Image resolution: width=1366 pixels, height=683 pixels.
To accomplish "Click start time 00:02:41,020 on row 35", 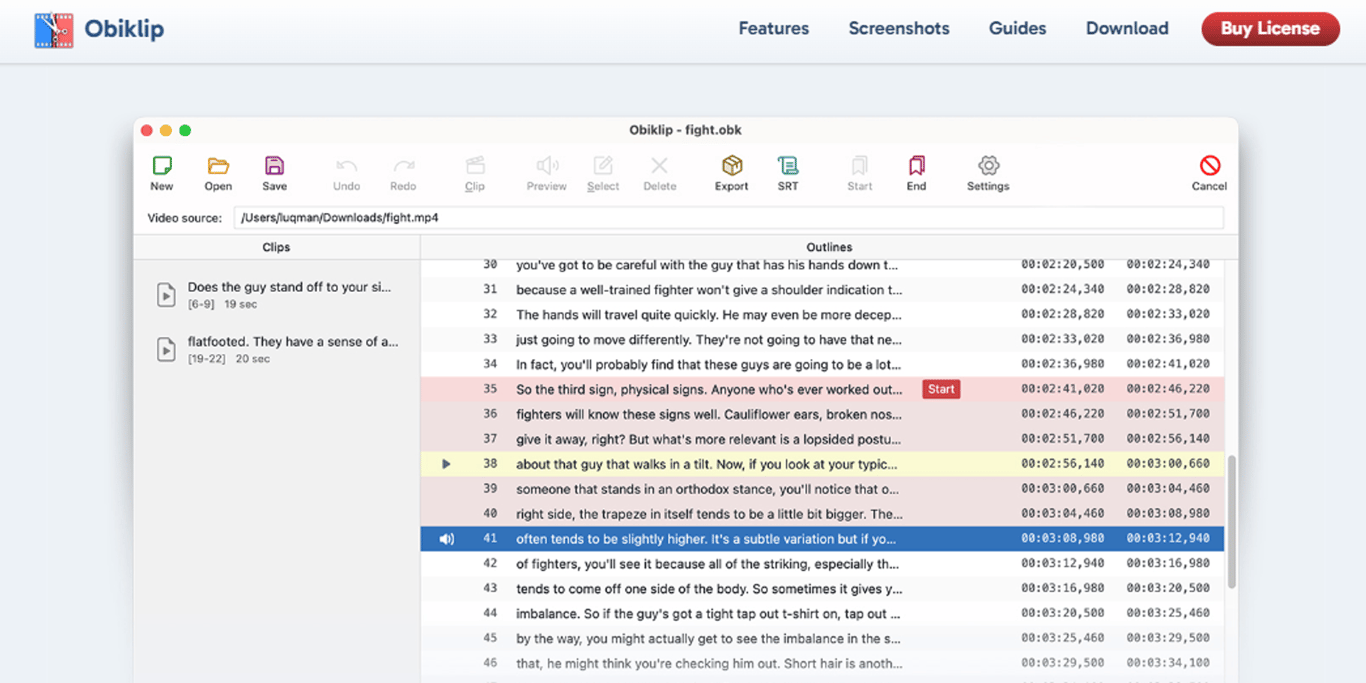I will coord(1063,389).
